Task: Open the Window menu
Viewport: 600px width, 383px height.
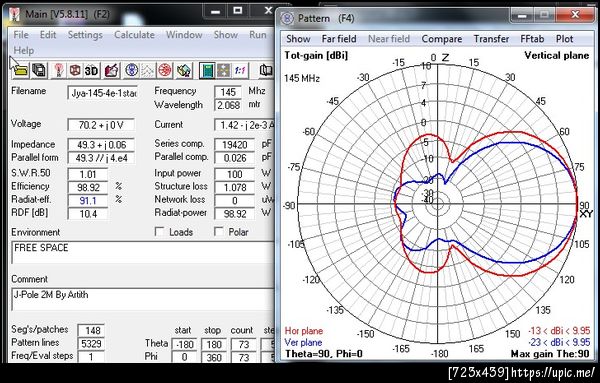Action: pos(184,35)
